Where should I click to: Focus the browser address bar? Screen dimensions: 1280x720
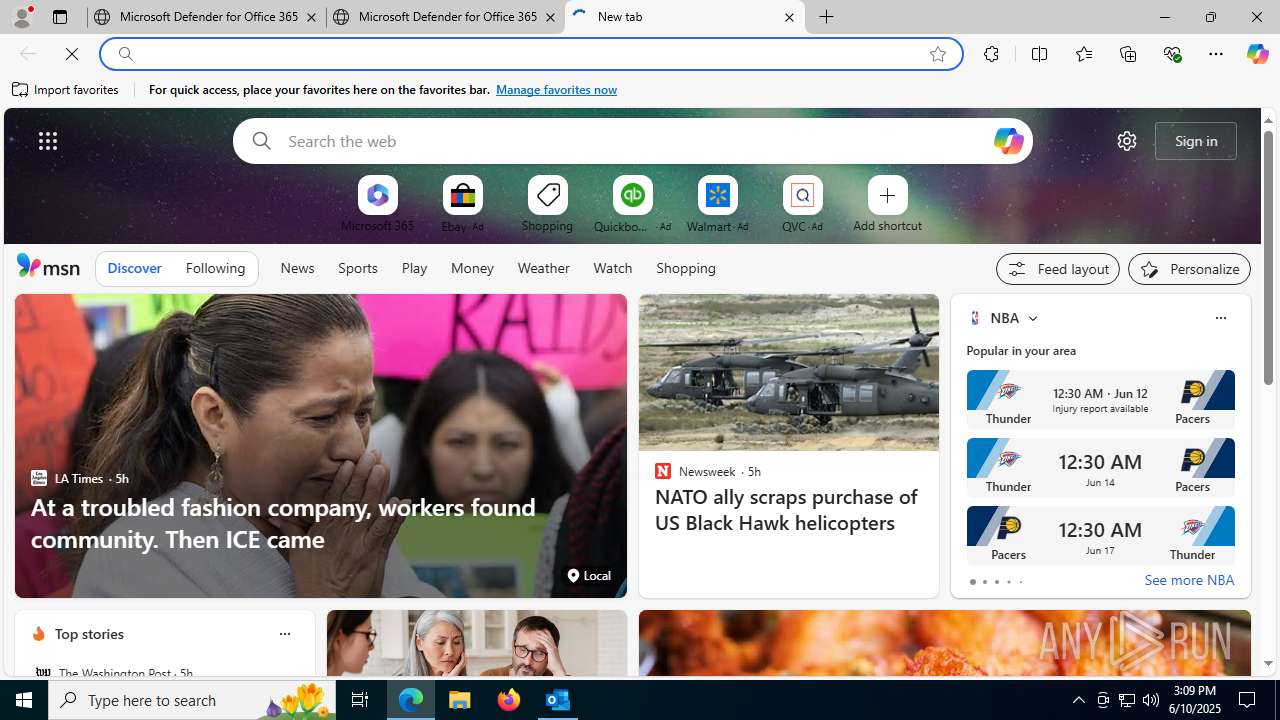(530, 54)
